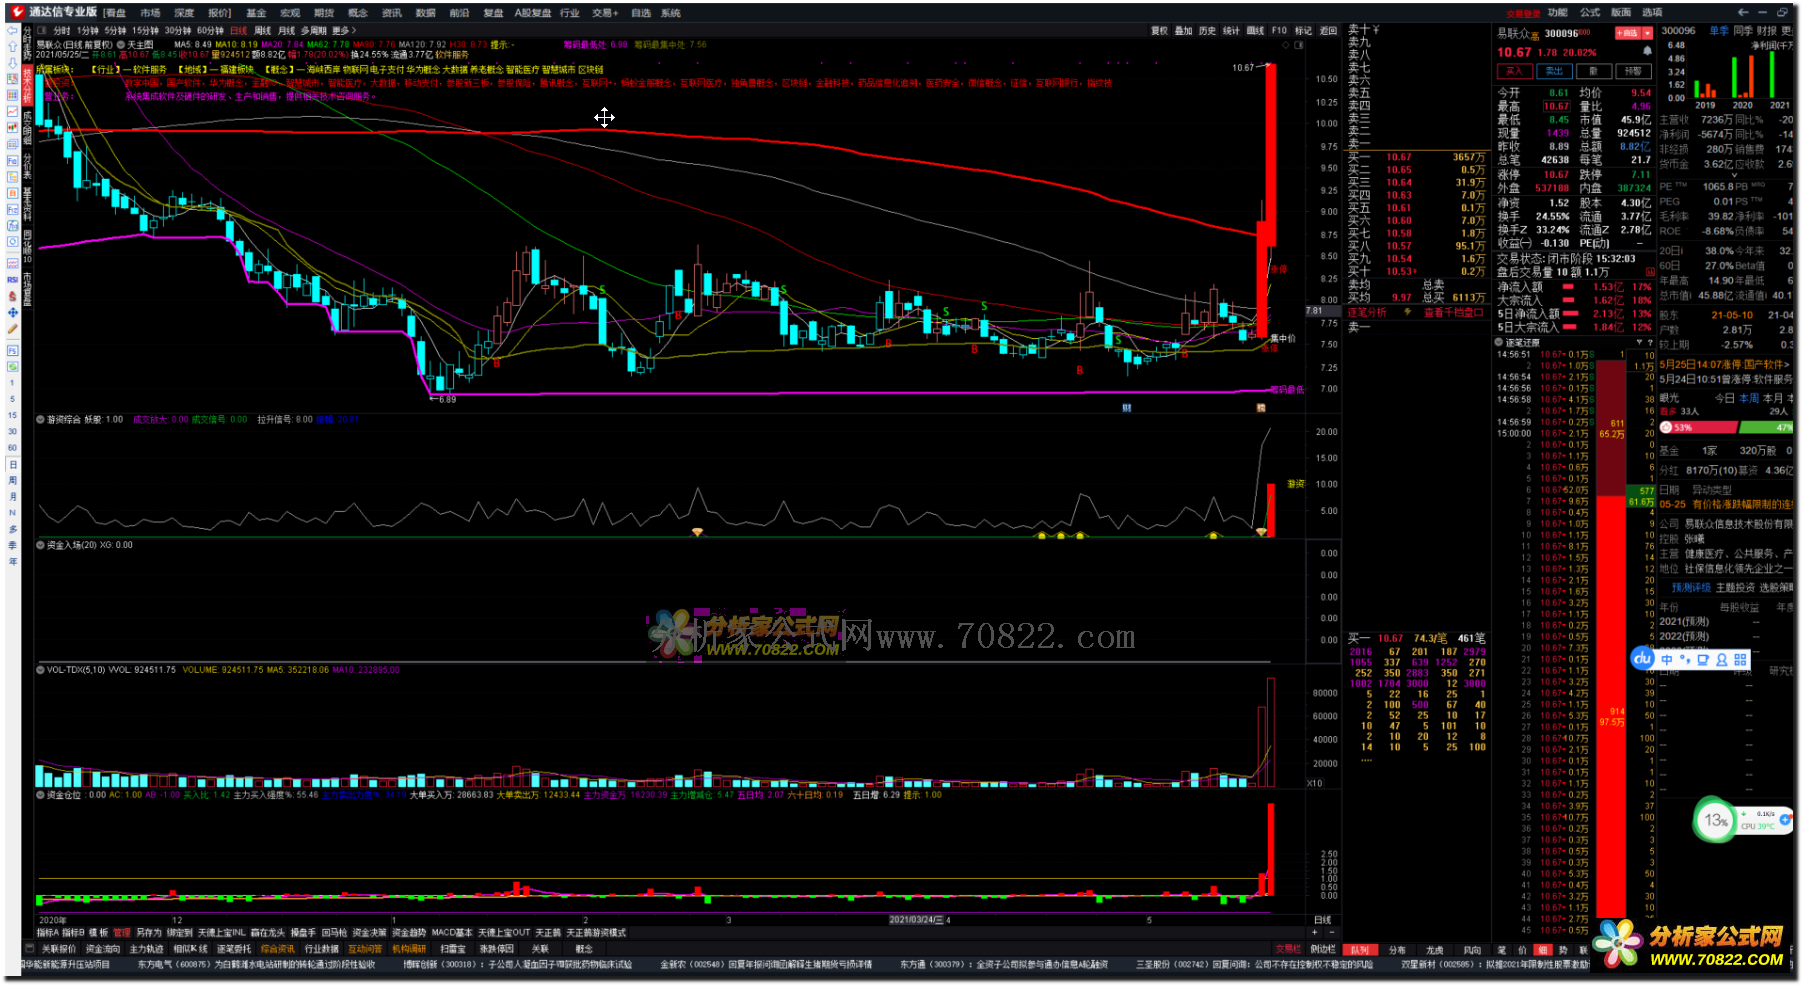Image resolution: width=1803 pixels, height=985 pixels.
Task: Open the 机构调研 bottom tab
Action: coord(409,949)
